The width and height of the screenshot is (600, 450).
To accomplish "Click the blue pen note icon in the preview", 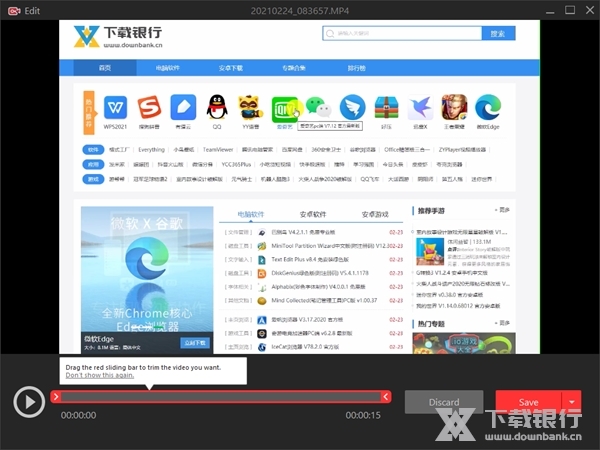I will (x=183, y=108).
